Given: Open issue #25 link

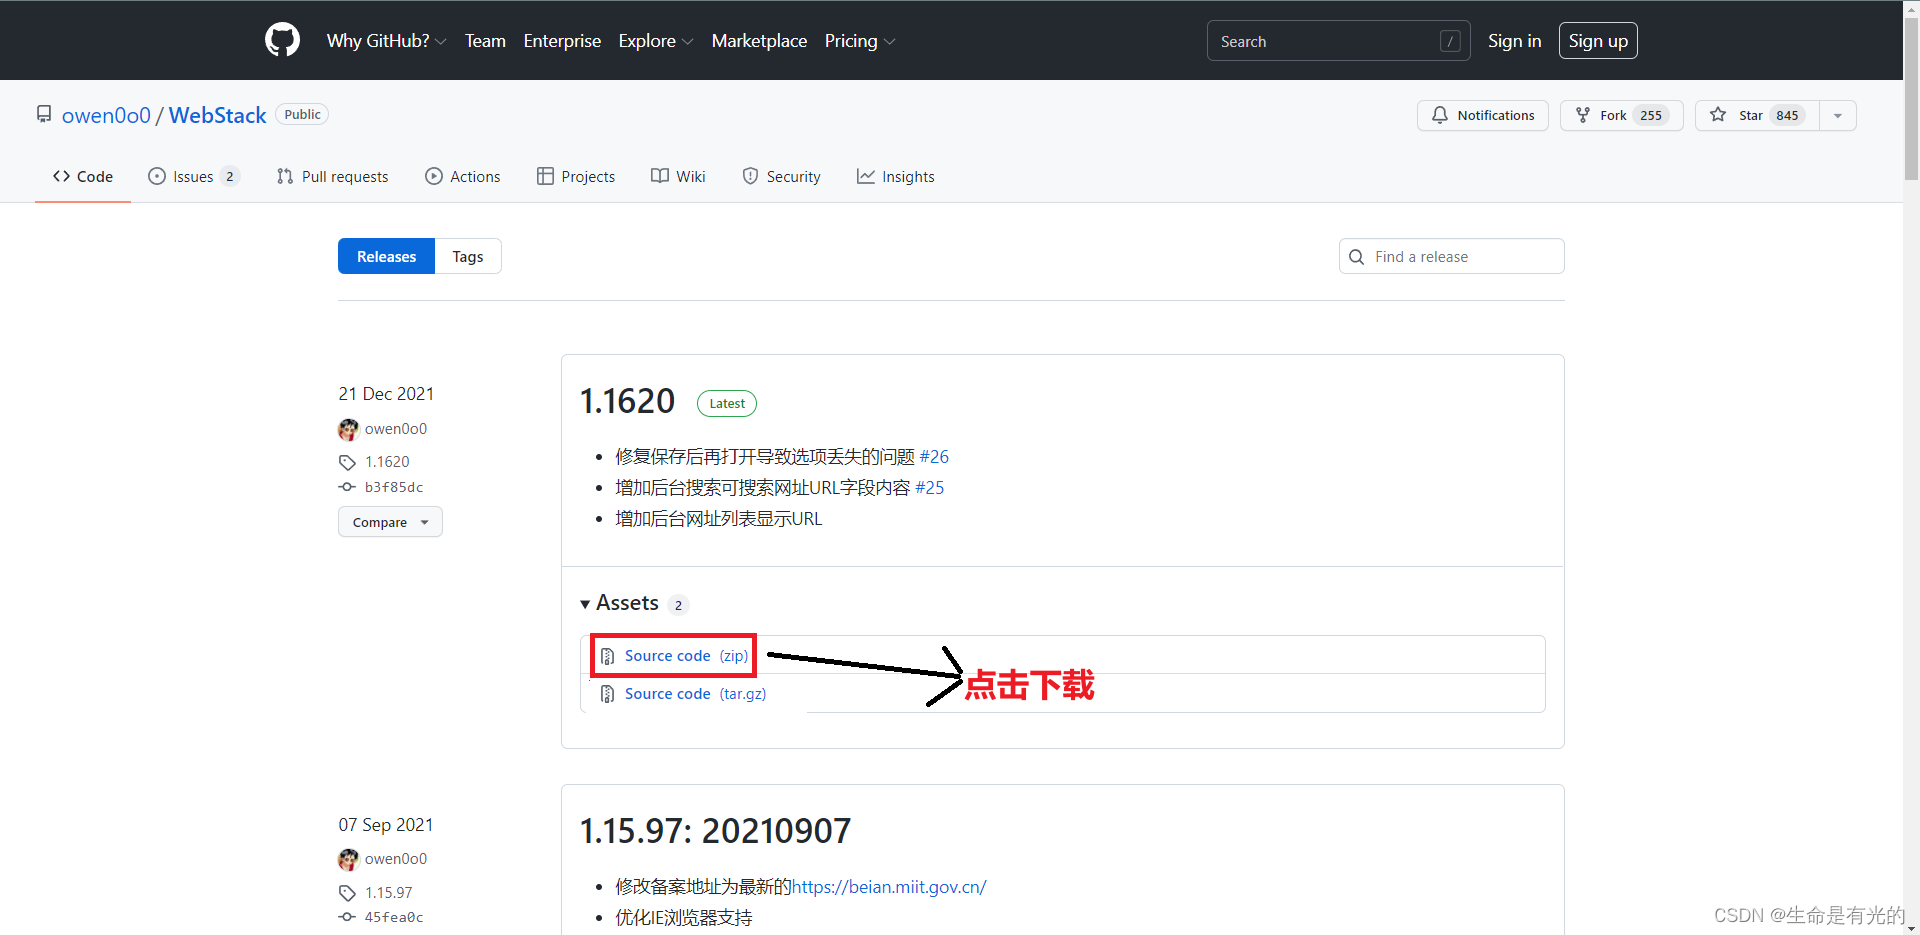Looking at the screenshot, I should [x=929, y=488].
